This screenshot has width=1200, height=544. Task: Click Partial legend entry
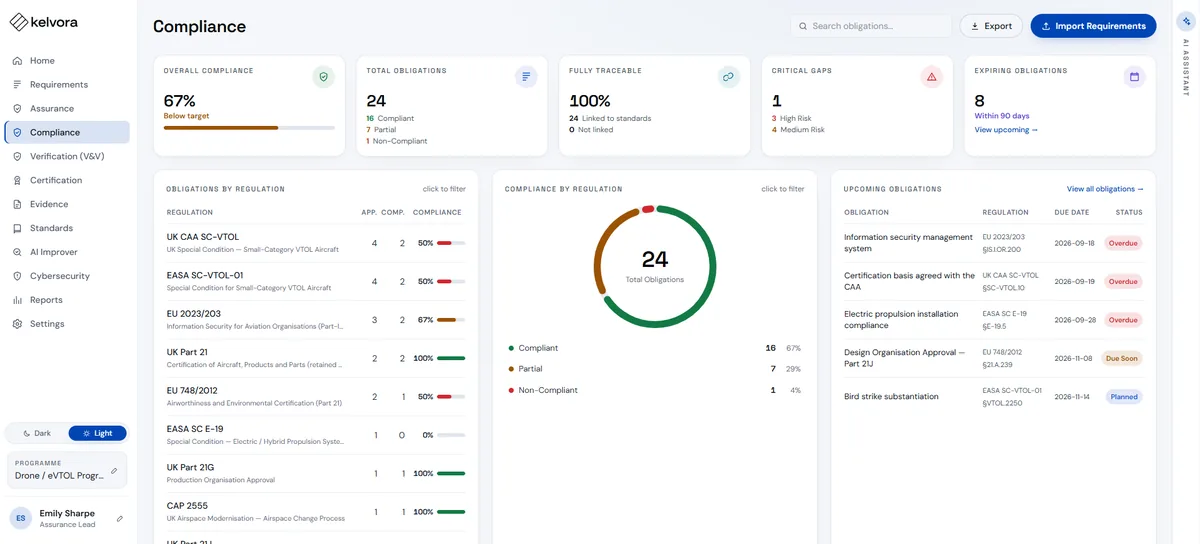[x=655, y=369]
